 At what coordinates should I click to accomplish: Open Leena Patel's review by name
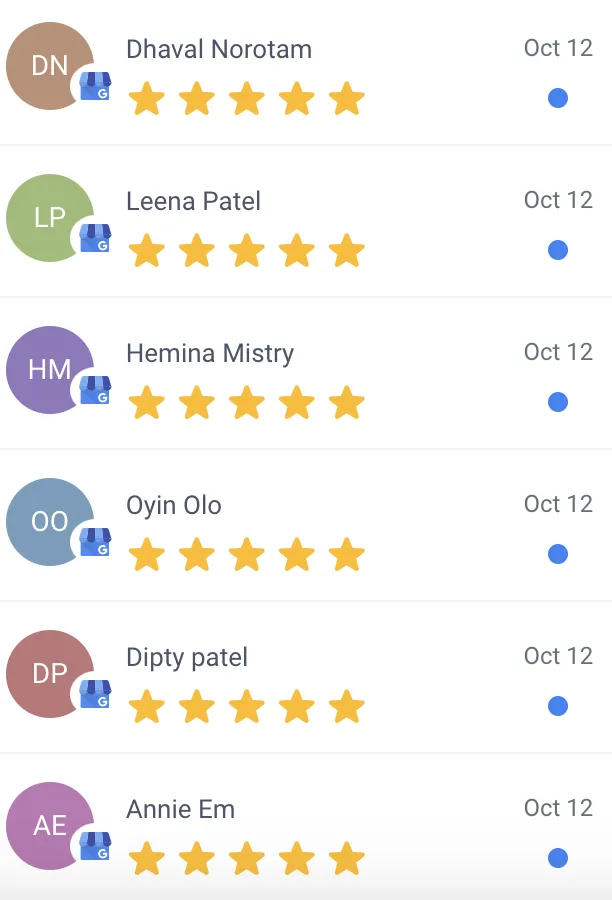coord(193,201)
